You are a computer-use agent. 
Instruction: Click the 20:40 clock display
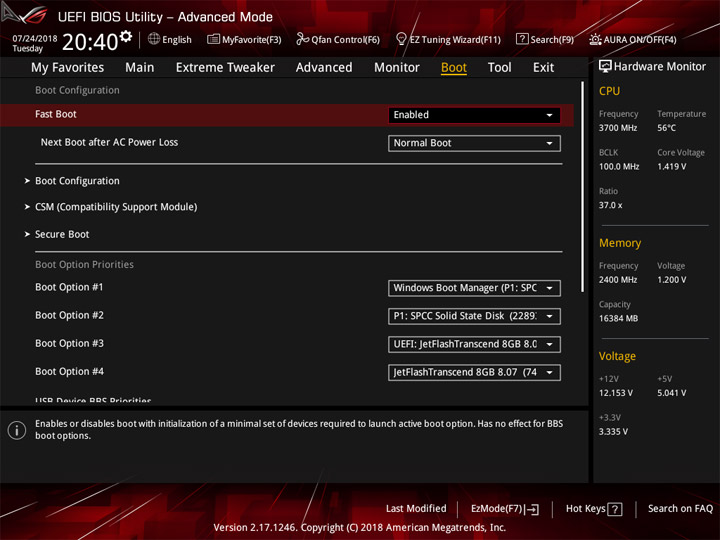(90, 42)
